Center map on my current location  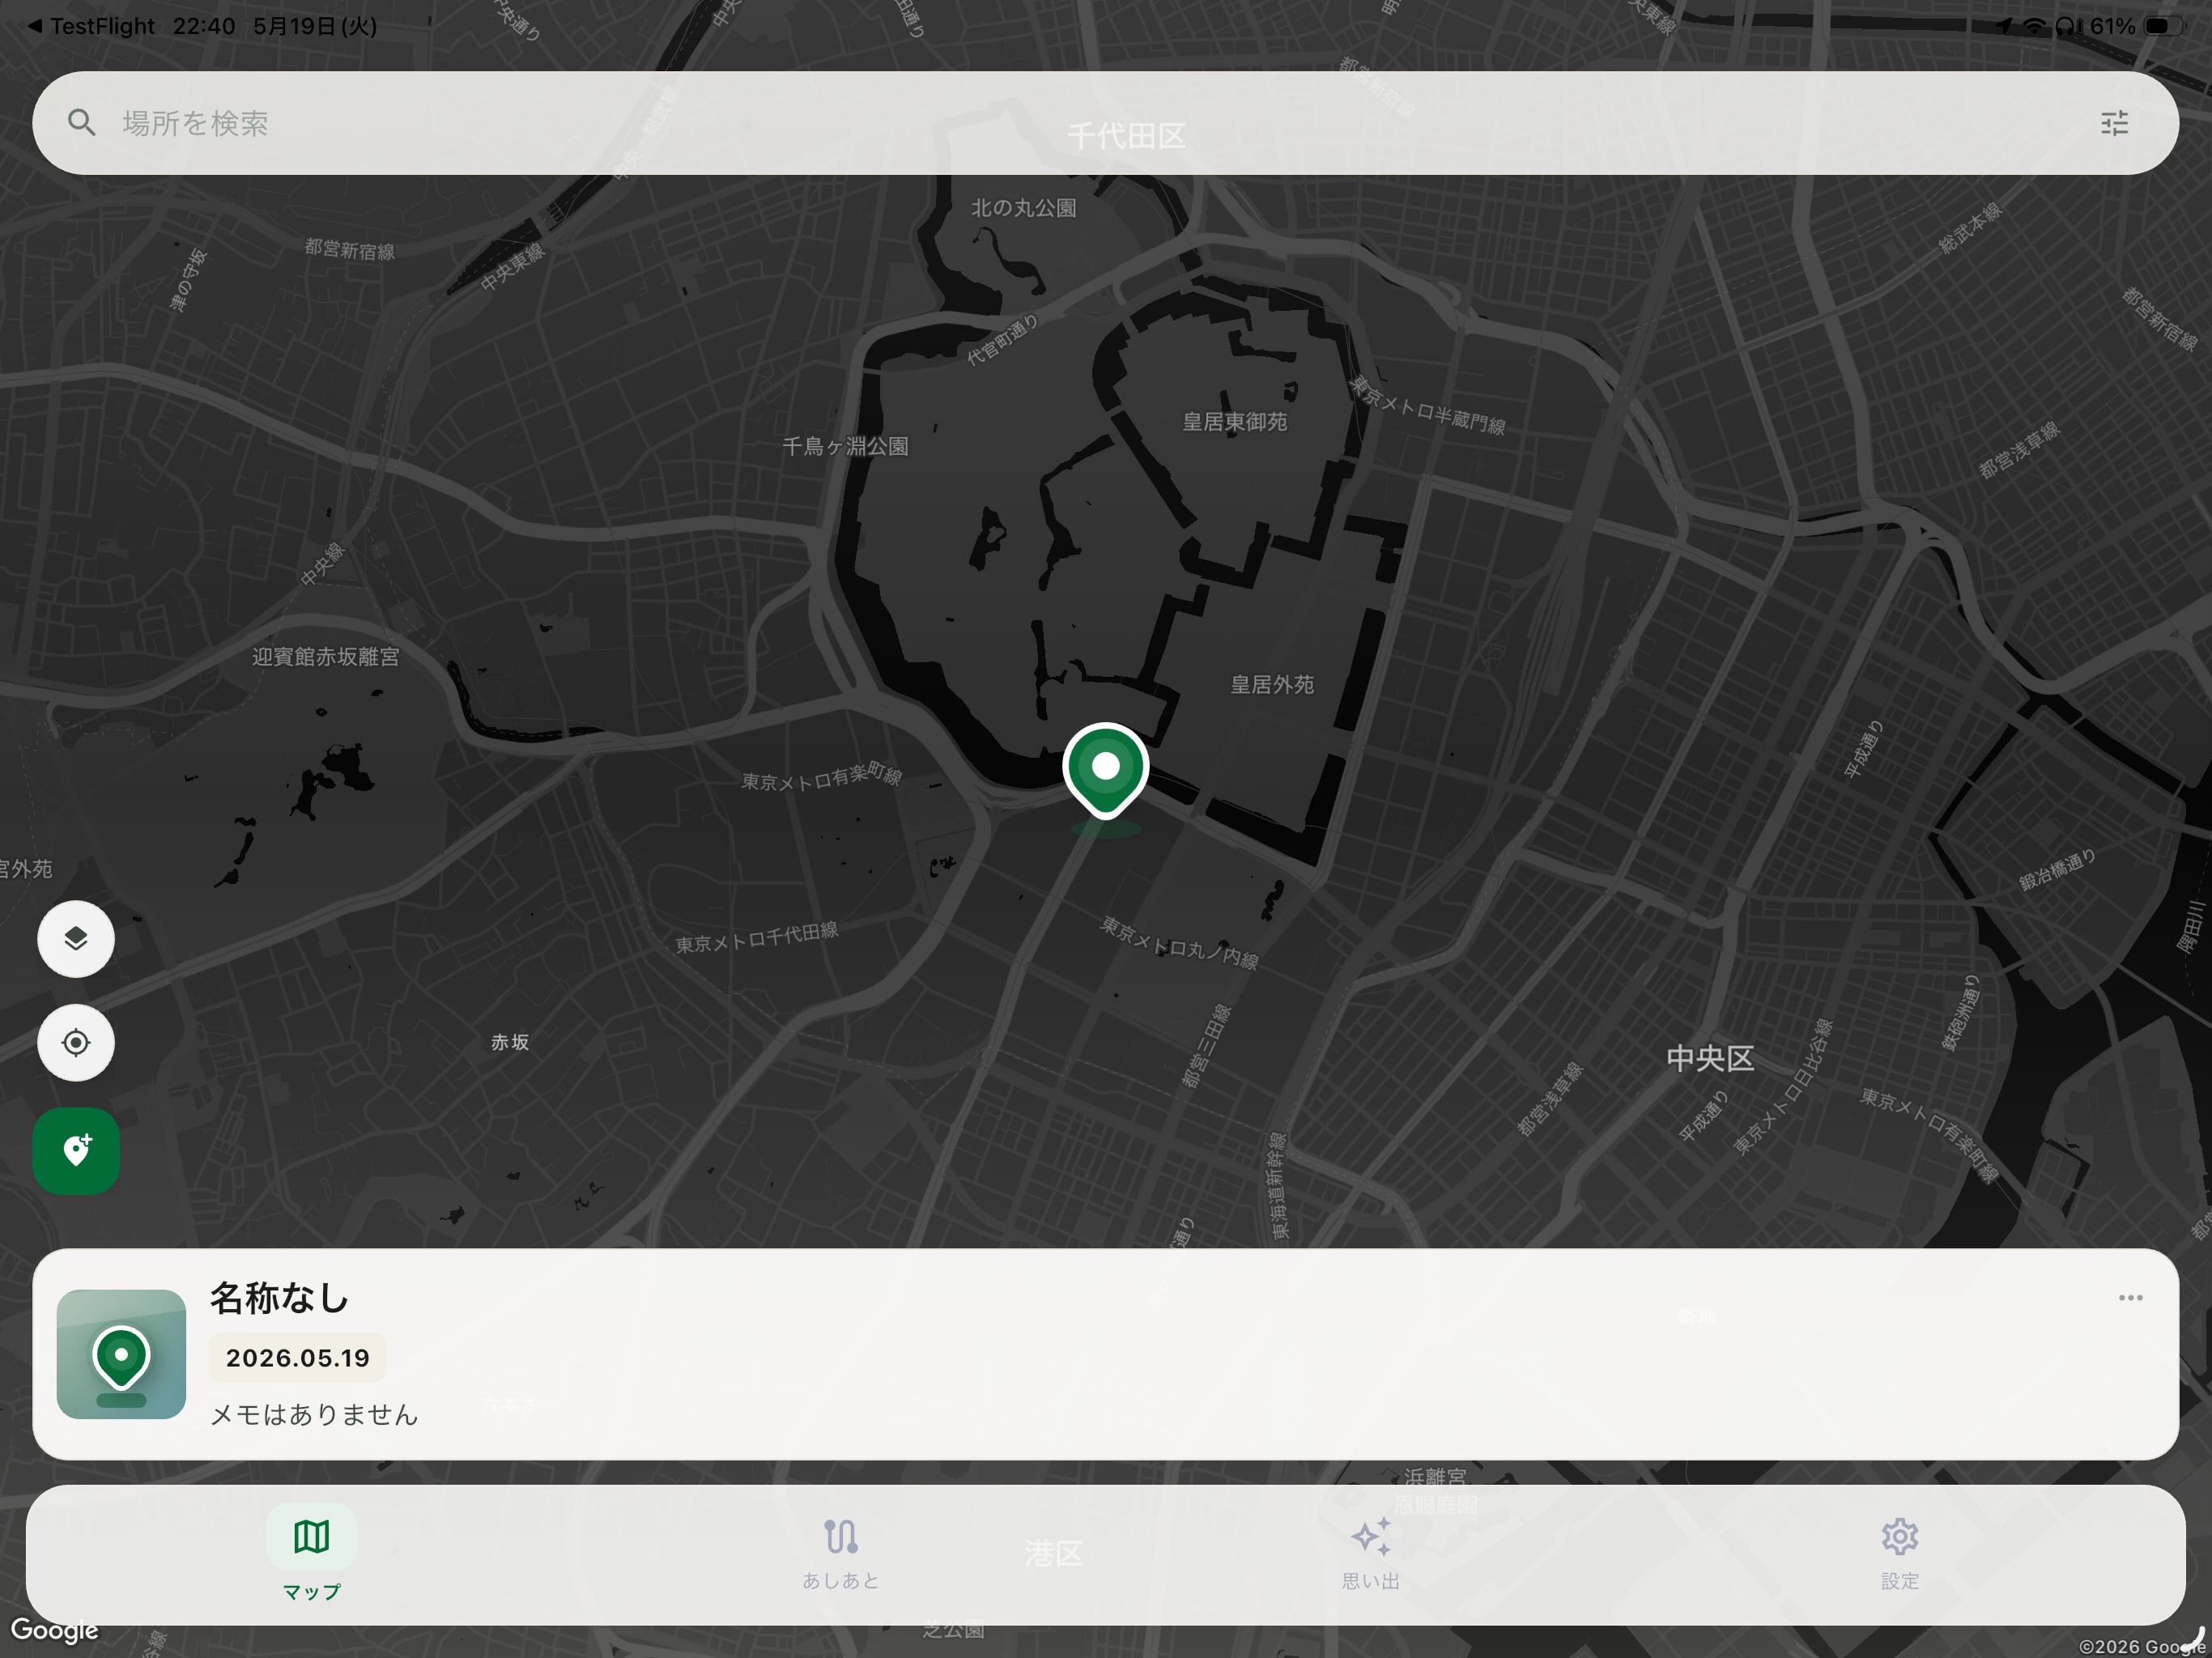coord(76,1042)
